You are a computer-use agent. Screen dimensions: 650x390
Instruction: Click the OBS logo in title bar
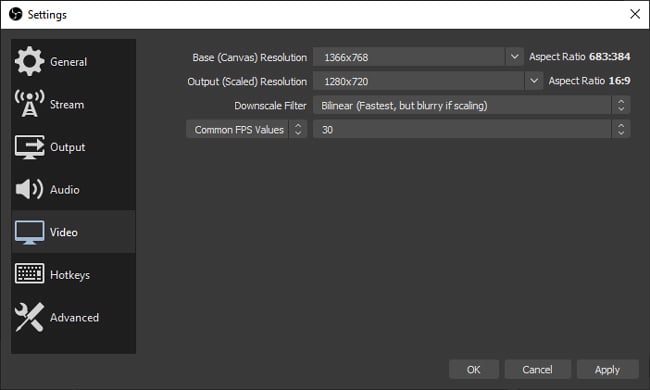[15, 15]
